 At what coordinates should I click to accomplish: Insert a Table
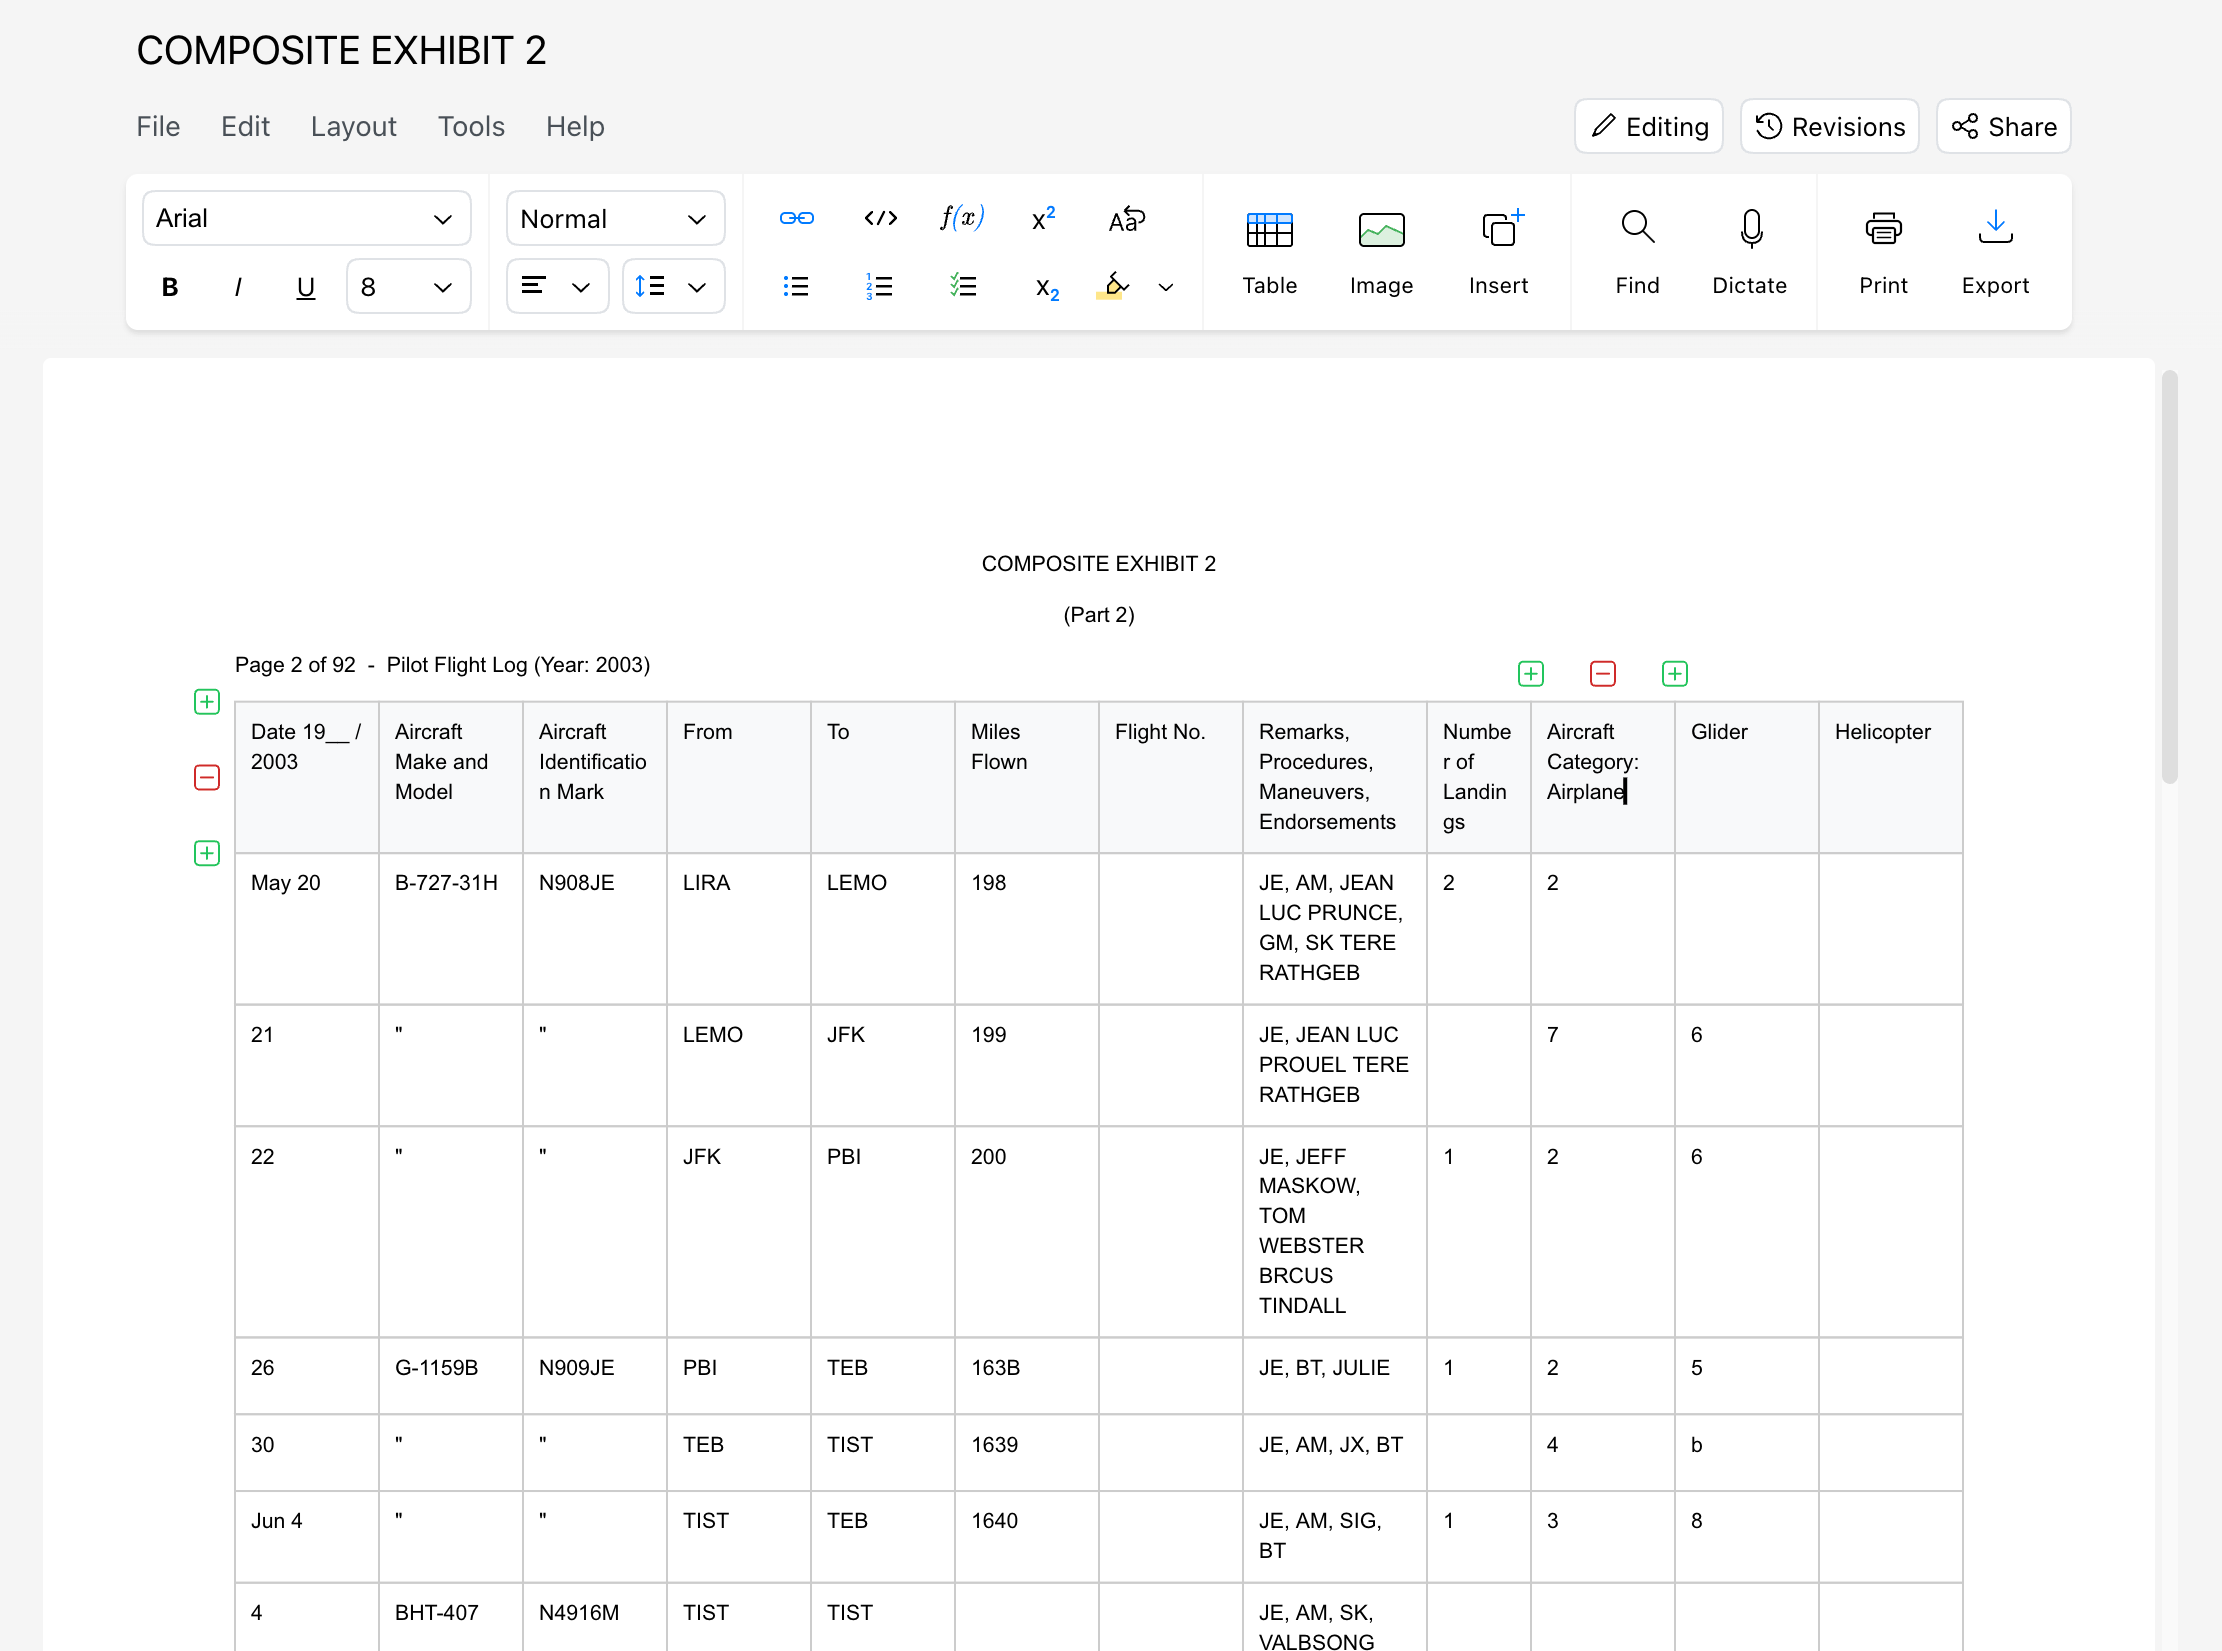pos(1270,252)
